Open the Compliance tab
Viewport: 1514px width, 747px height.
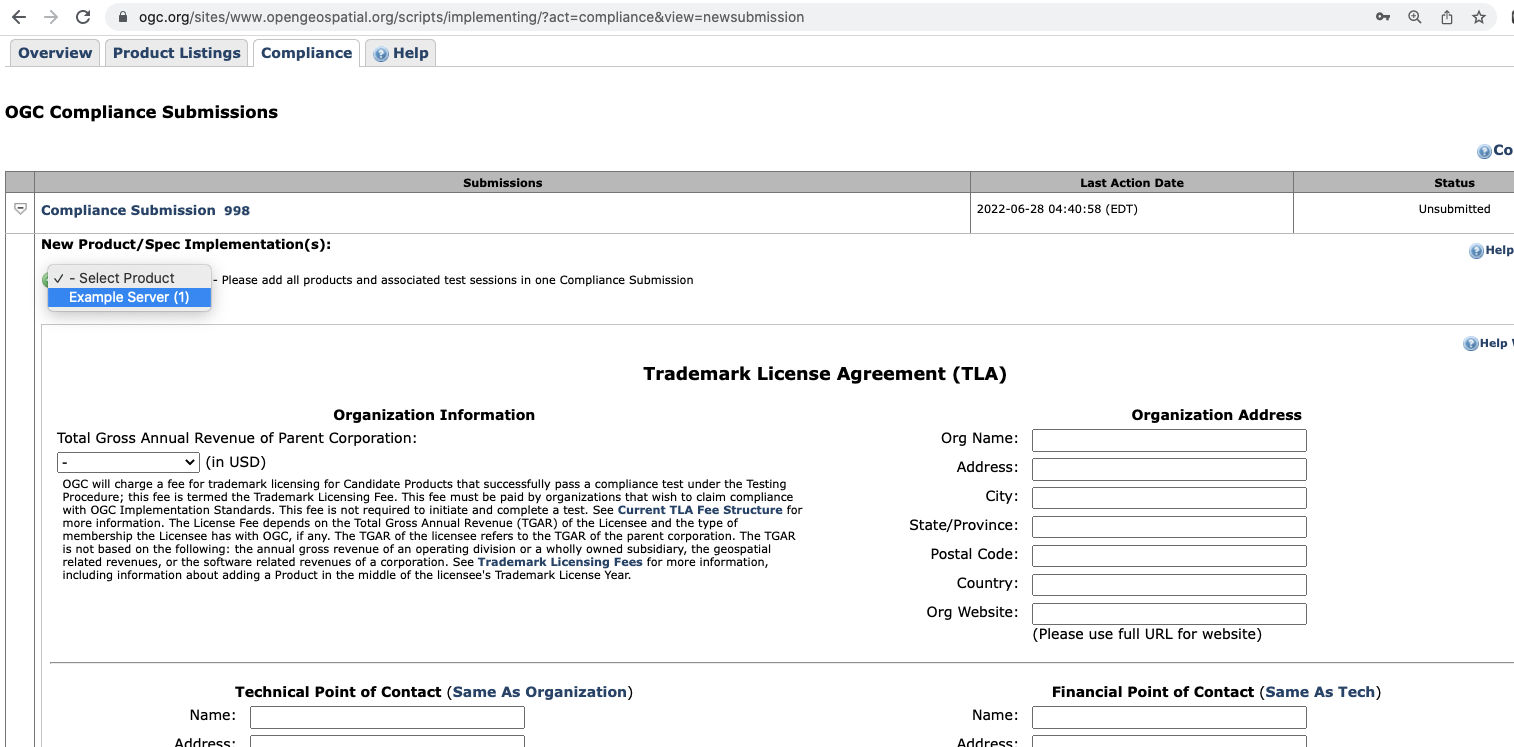(307, 53)
